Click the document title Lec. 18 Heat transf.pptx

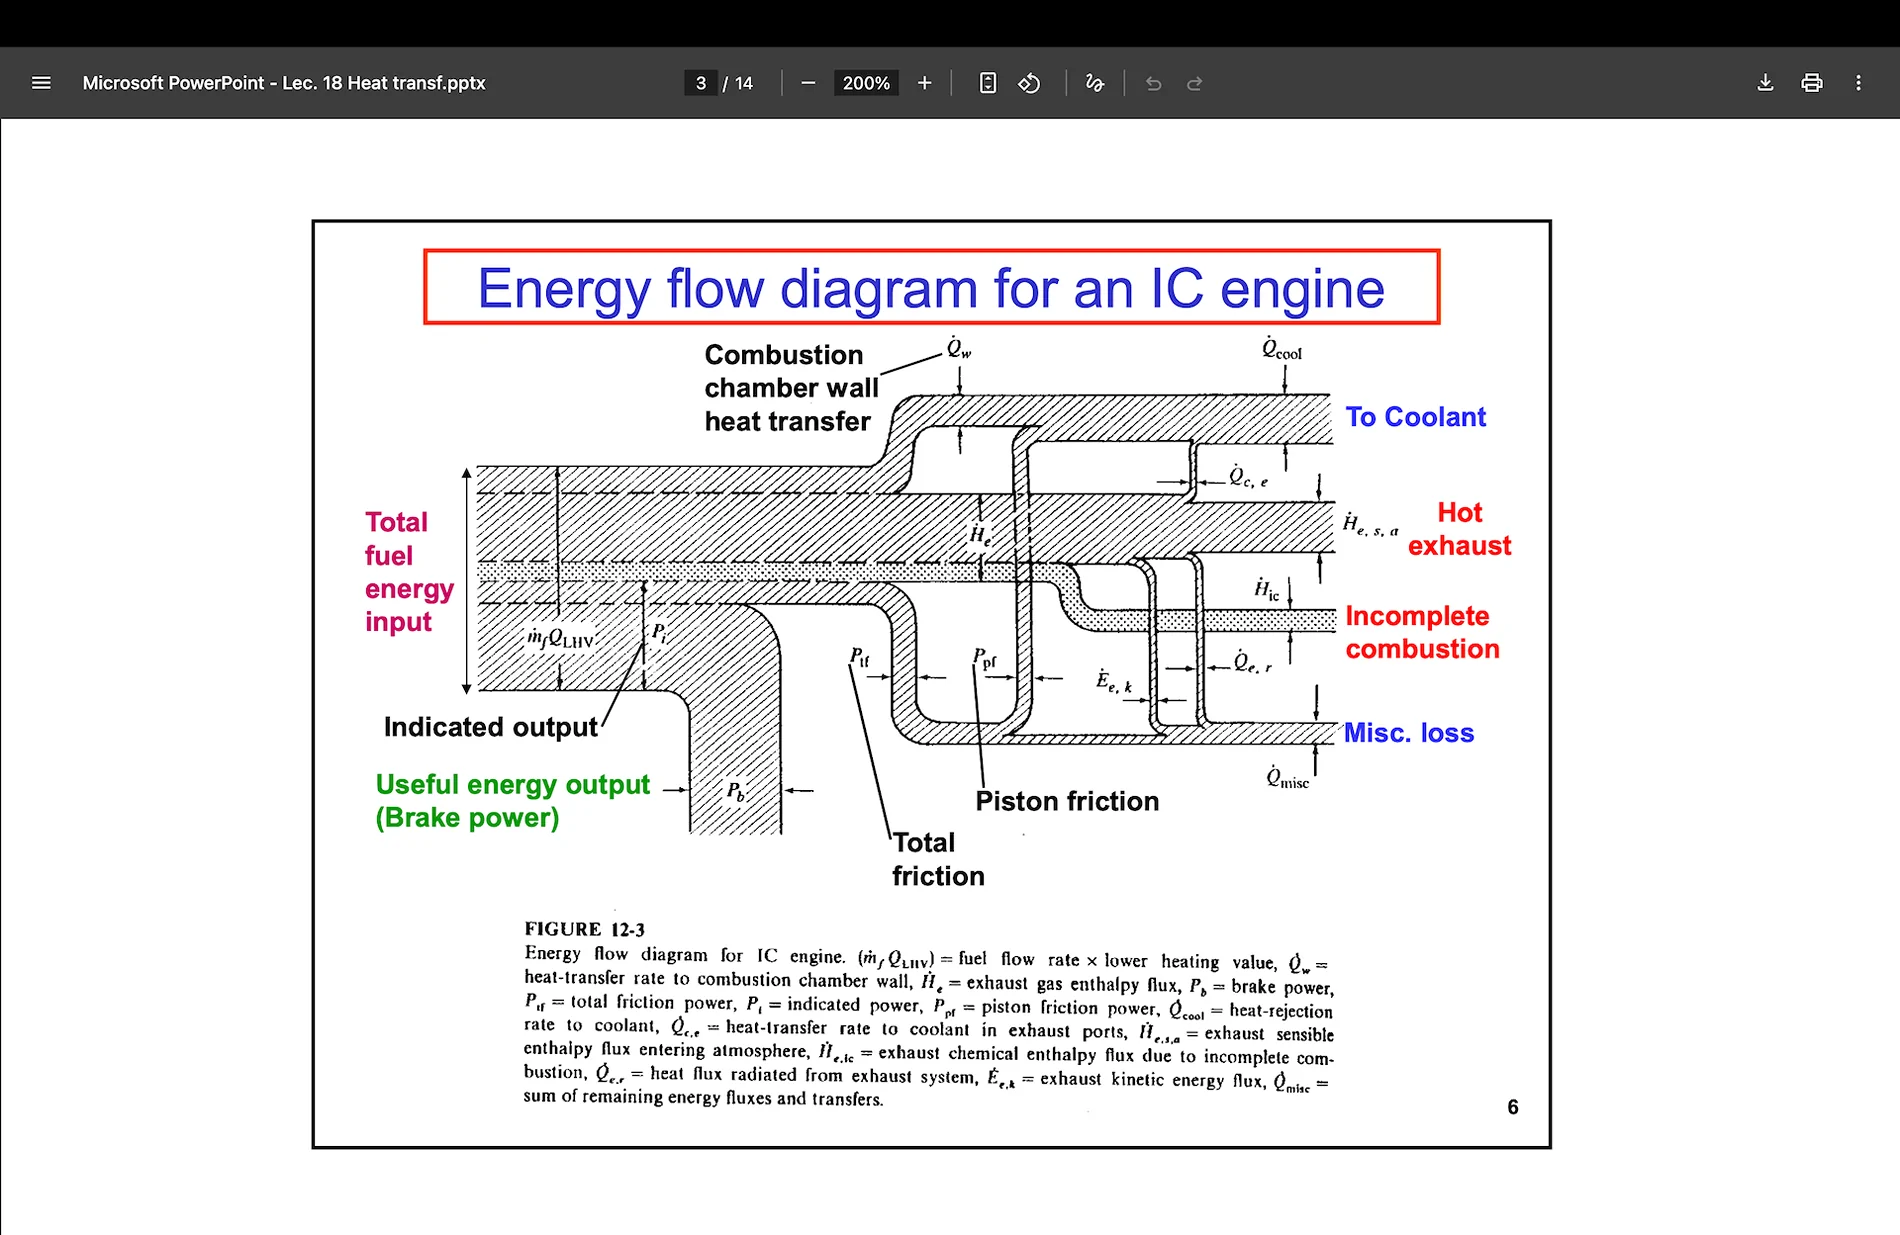(284, 83)
